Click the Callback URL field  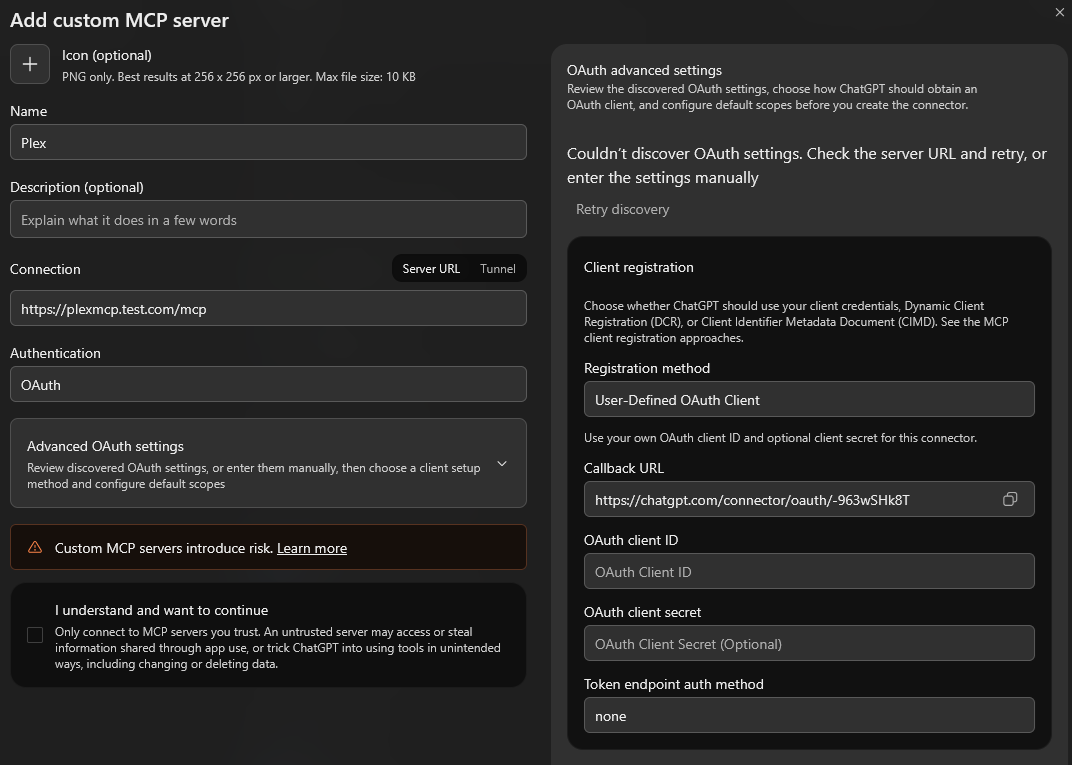click(809, 499)
